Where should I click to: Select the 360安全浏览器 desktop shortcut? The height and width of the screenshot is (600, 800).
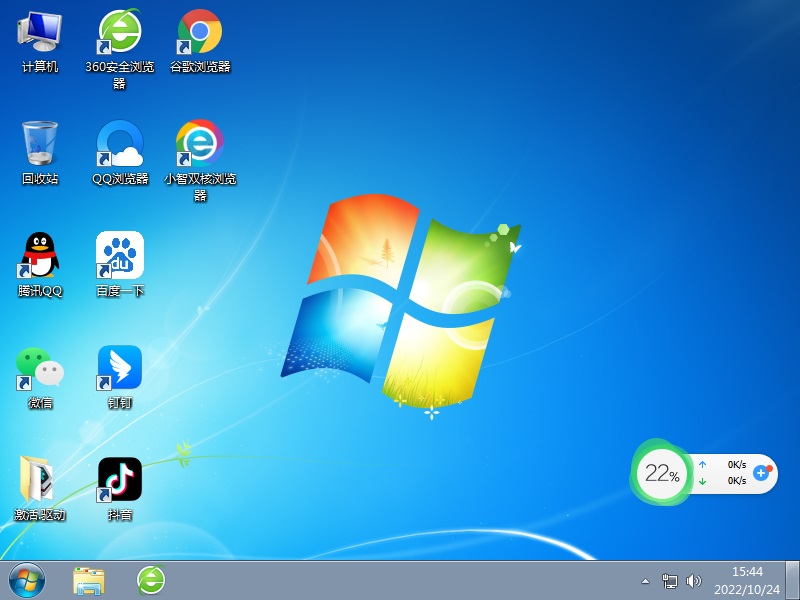(119, 48)
